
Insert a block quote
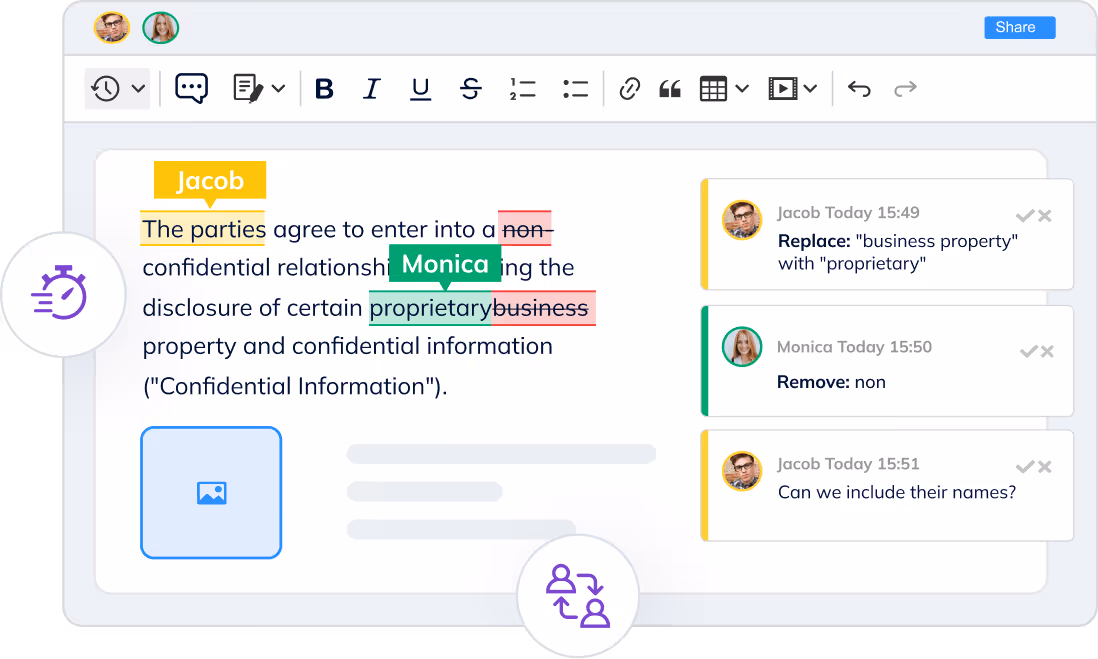tap(670, 89)
